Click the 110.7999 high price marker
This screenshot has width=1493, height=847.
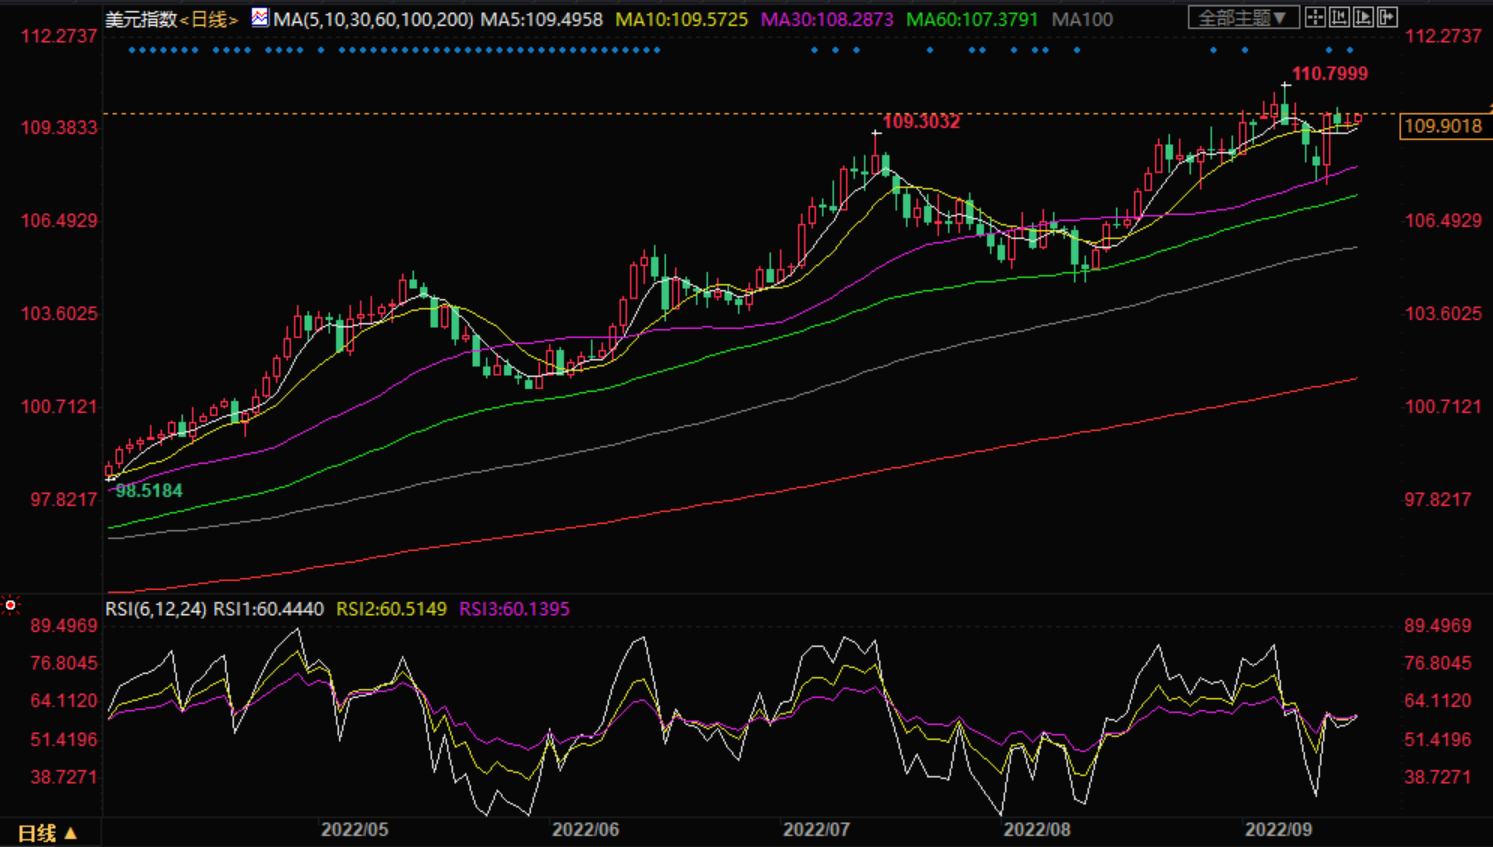(1329, 74)
